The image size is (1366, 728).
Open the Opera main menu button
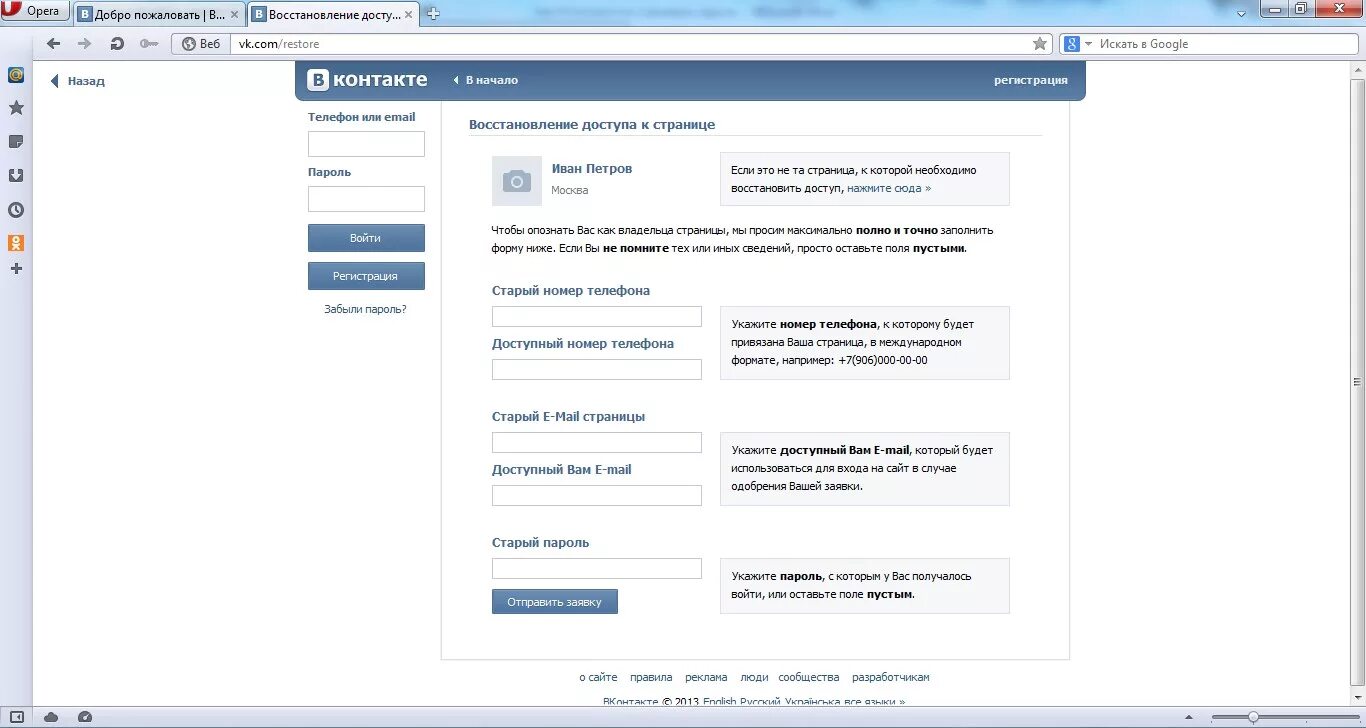click(36, 11)
